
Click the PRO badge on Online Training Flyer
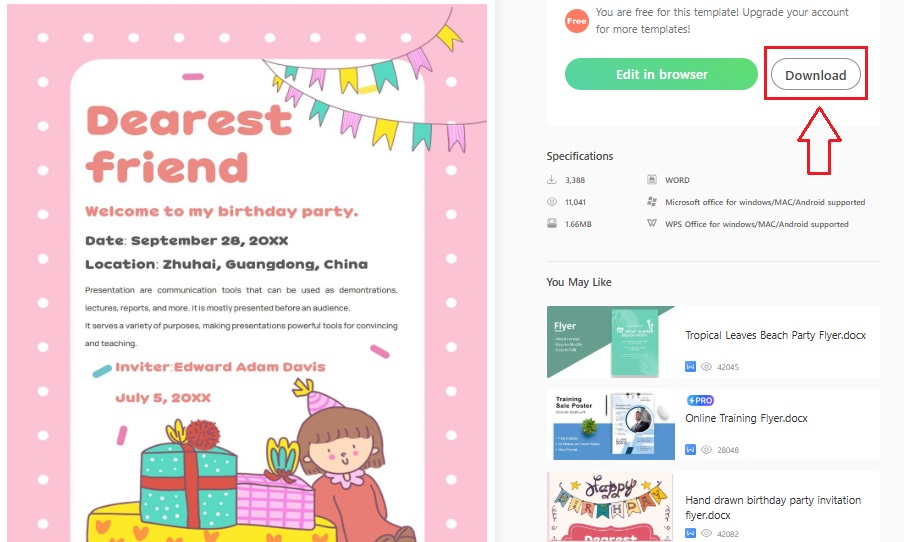coord(700,400)
